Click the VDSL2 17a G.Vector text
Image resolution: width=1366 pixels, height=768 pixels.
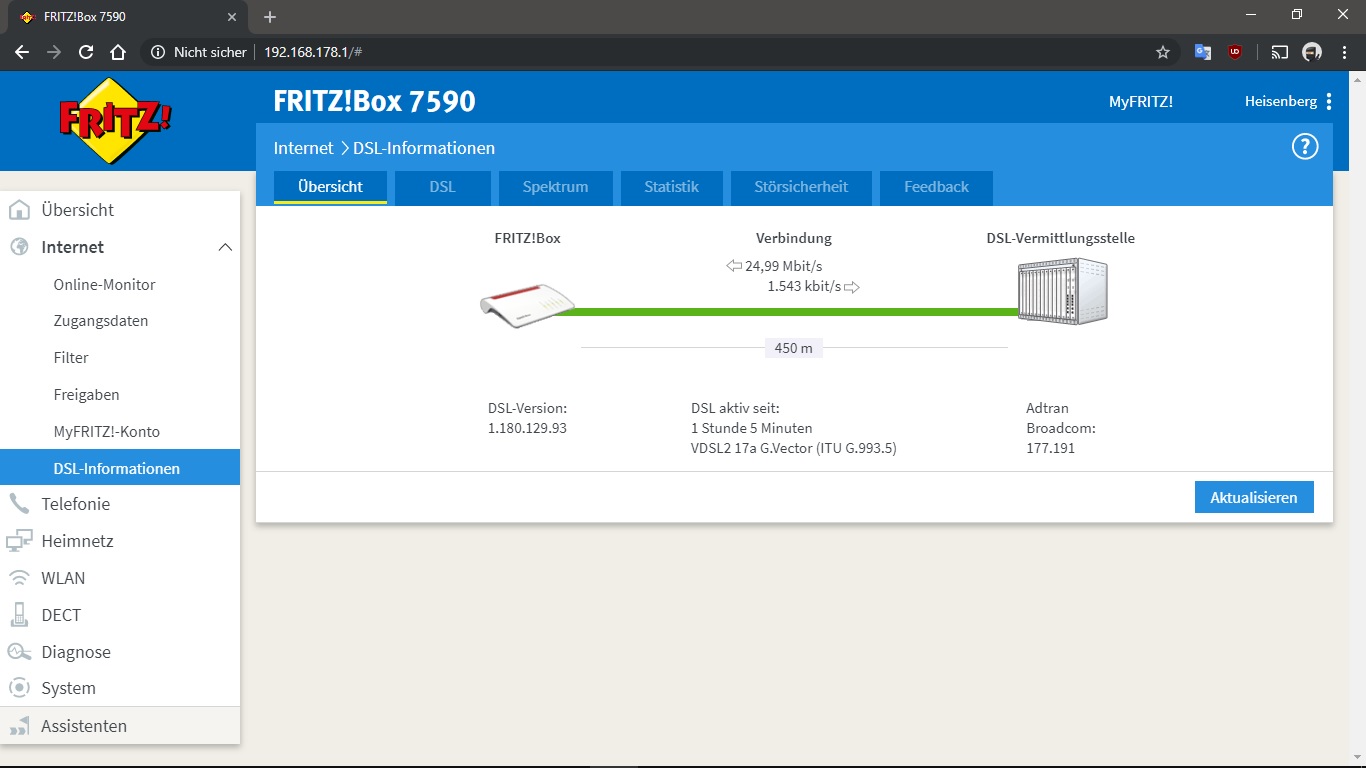pyautogui.click(x=794, y=449)
